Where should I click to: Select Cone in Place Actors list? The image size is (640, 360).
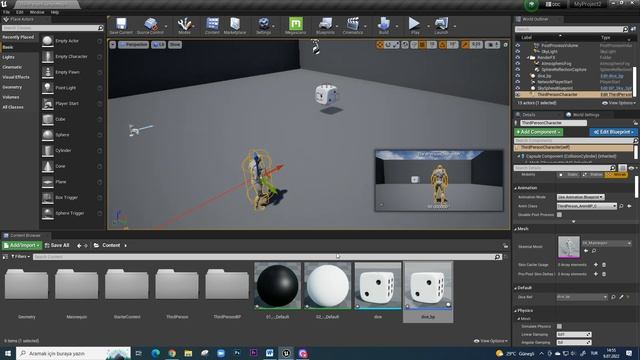point(72,166)
